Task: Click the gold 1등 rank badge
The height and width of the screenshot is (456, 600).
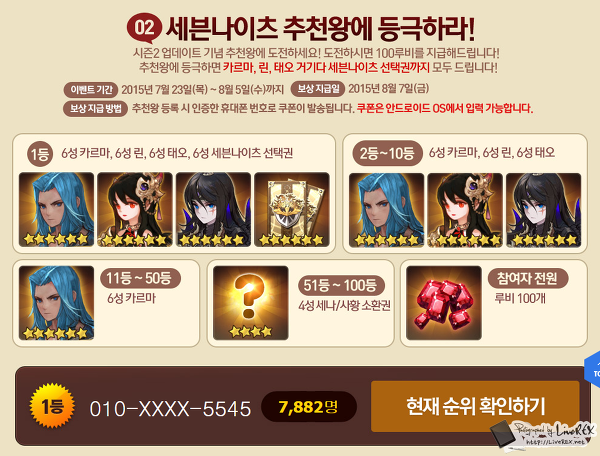Action: [x=52, y=406]
